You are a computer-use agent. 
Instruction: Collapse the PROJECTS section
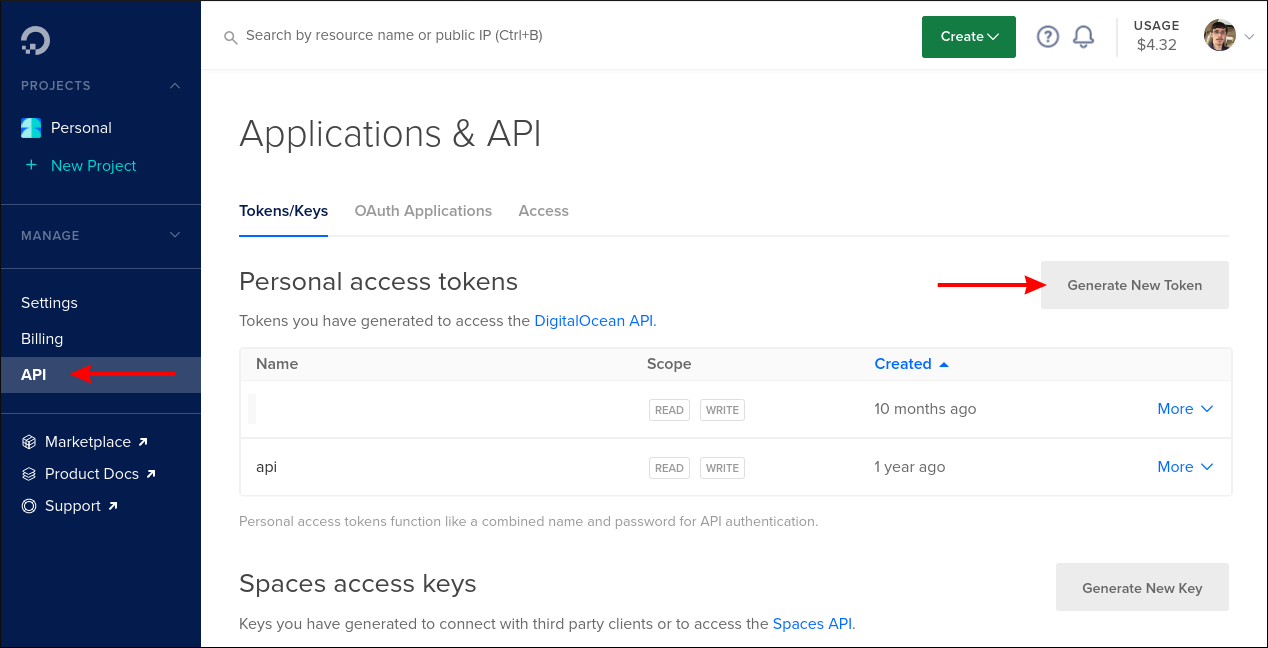pyautogui.click(x=175, y=85)
